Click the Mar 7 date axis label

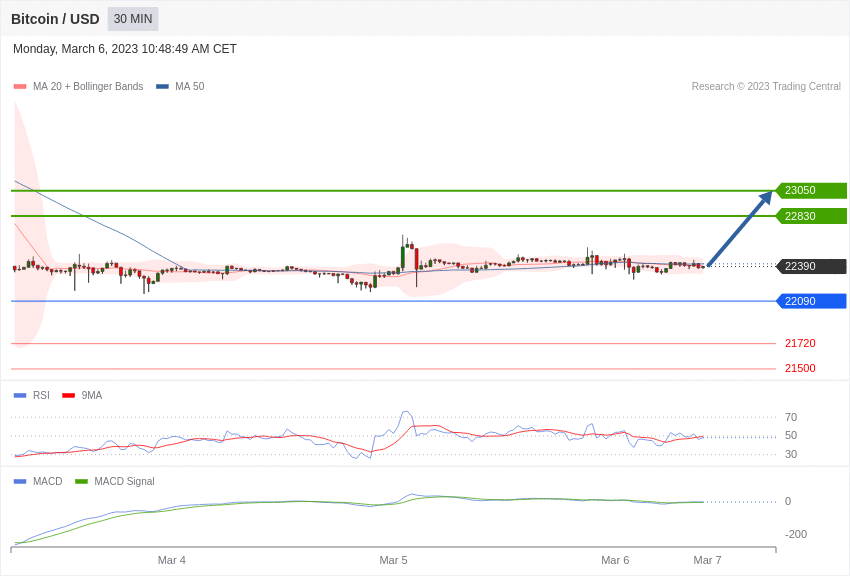707,560
